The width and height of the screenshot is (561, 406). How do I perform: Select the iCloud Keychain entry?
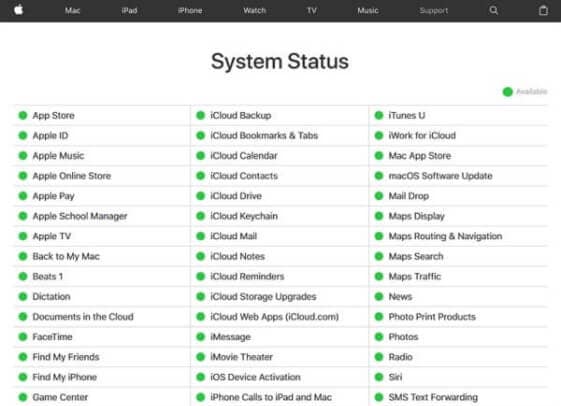coord(244,216)
